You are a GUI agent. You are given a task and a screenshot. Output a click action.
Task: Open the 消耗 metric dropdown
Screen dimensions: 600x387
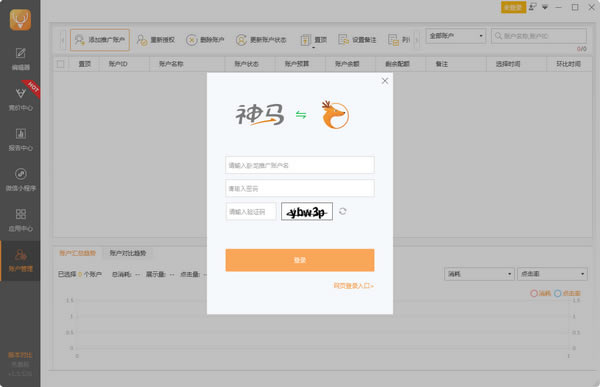[x=479, y=274]
